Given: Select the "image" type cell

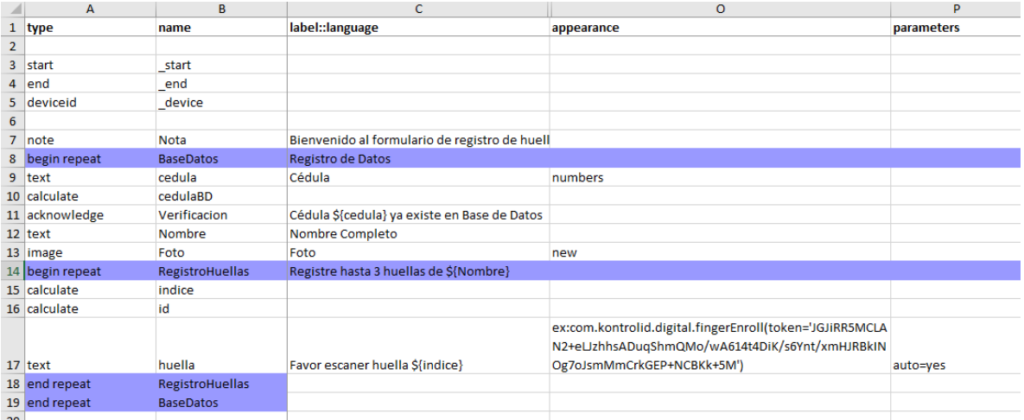Looking at the screenshot, I should point(90,252).
